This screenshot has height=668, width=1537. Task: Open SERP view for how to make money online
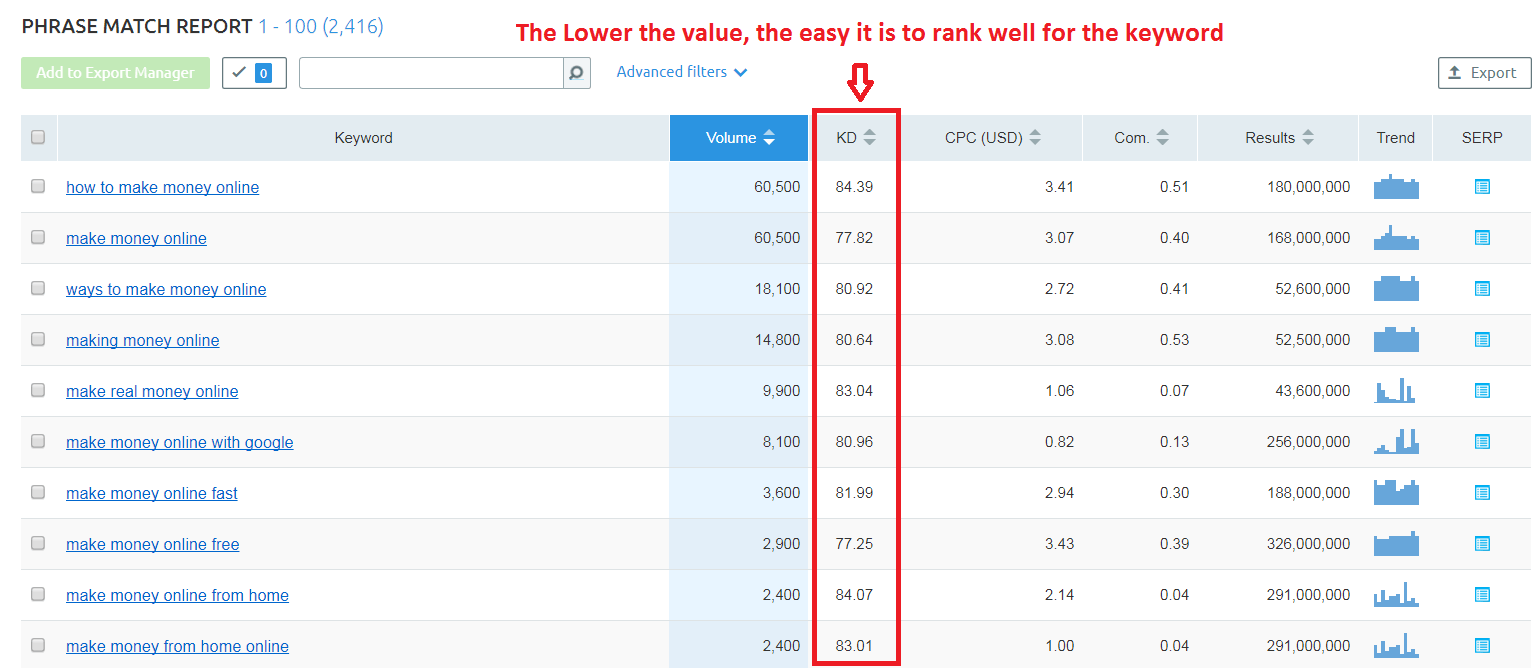point(1482,186)
